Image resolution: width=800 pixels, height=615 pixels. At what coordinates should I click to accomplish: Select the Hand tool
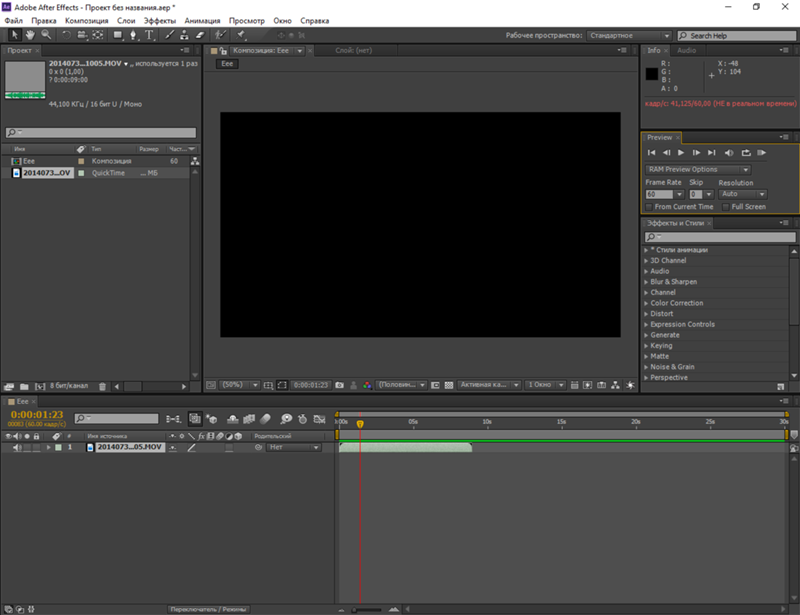click(x=29, y=34)
